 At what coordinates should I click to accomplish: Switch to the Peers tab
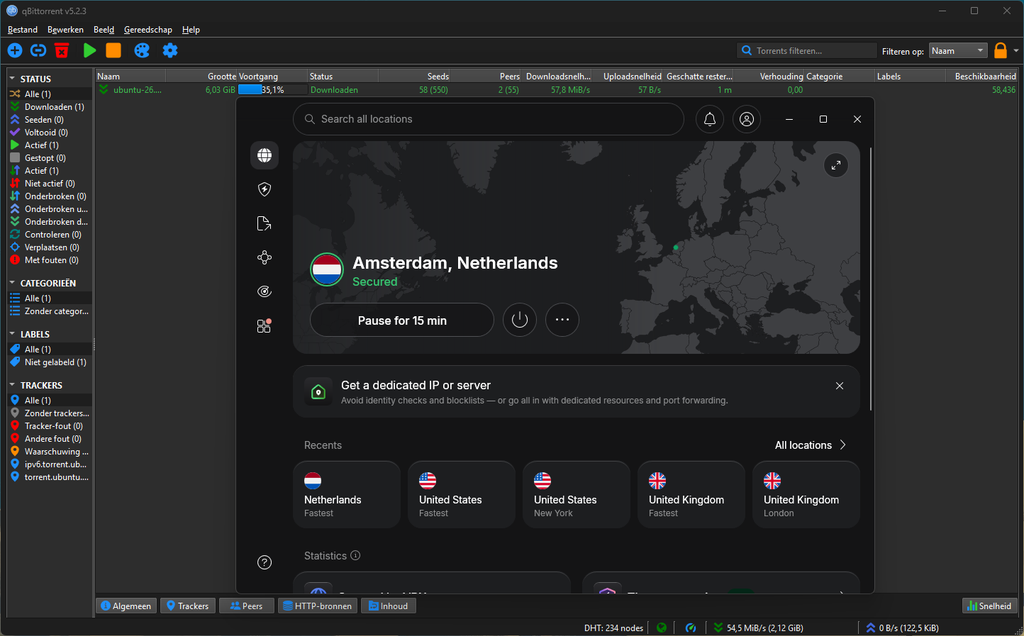coord(246,606)
